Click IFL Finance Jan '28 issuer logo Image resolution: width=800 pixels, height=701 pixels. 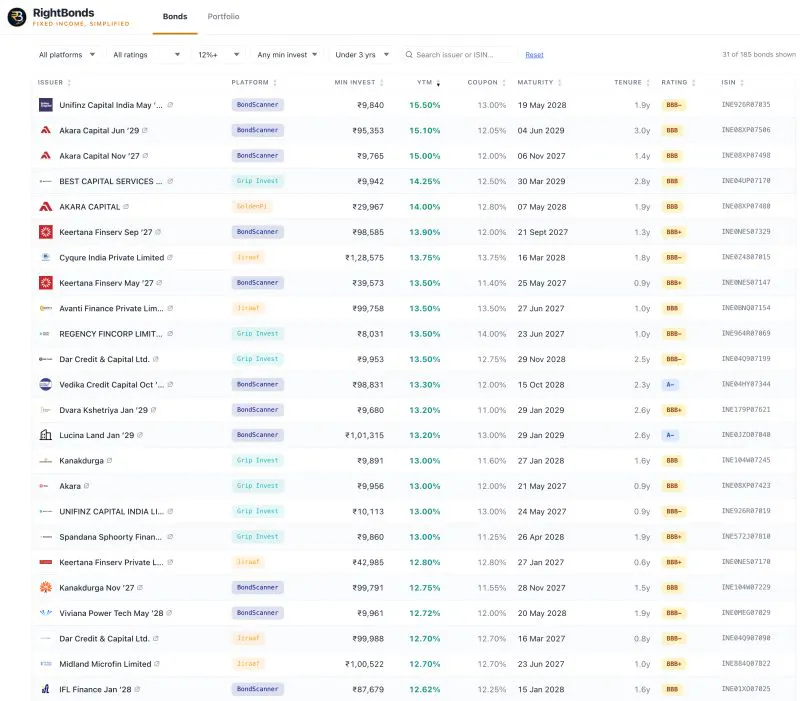pos(46,689)
